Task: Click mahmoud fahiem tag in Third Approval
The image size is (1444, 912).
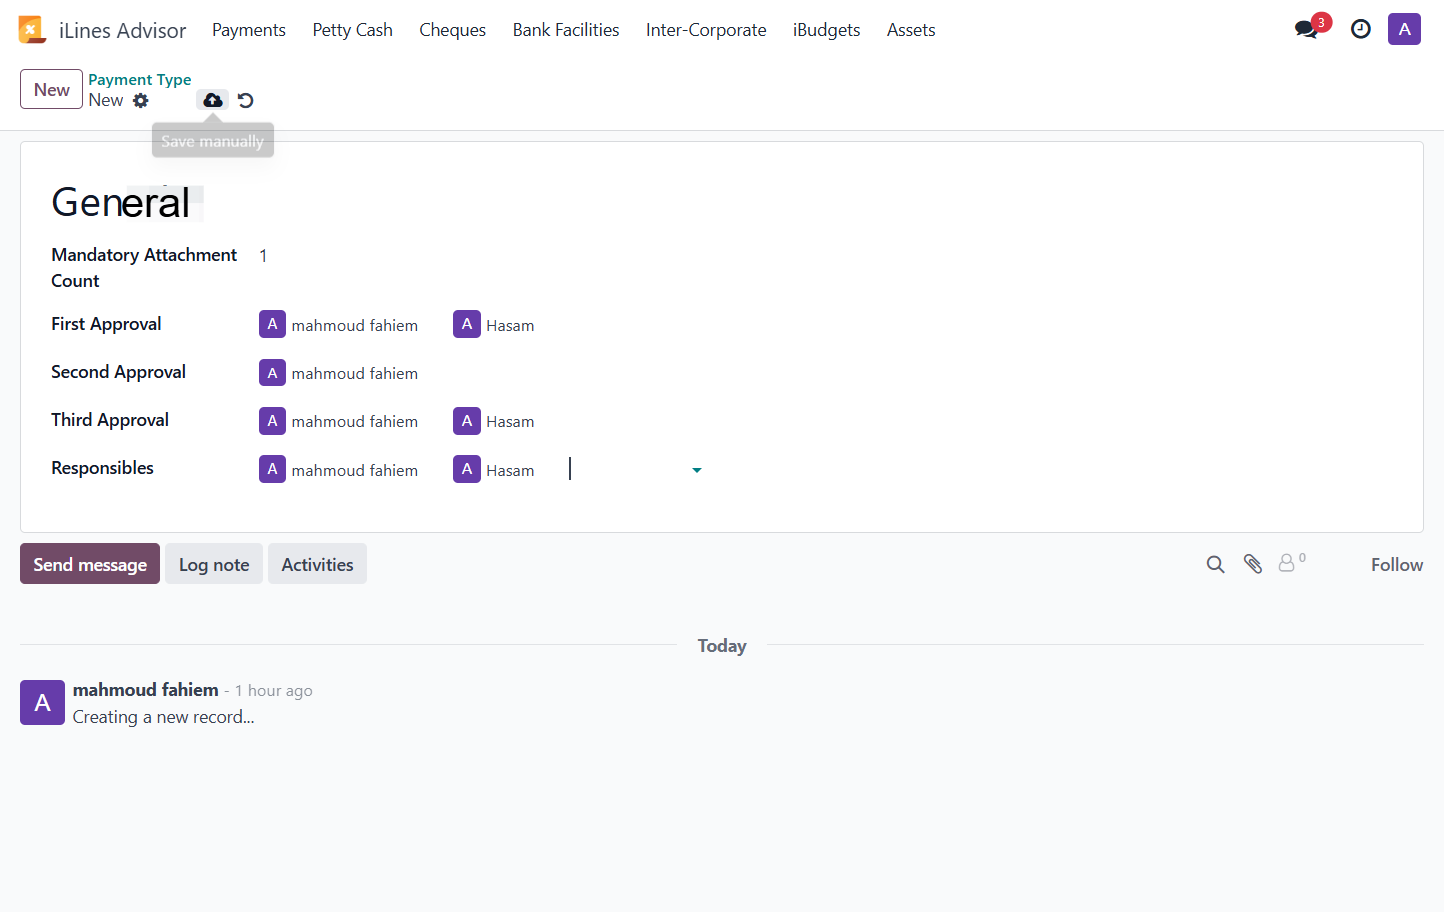Action: [x=339, y=421]
